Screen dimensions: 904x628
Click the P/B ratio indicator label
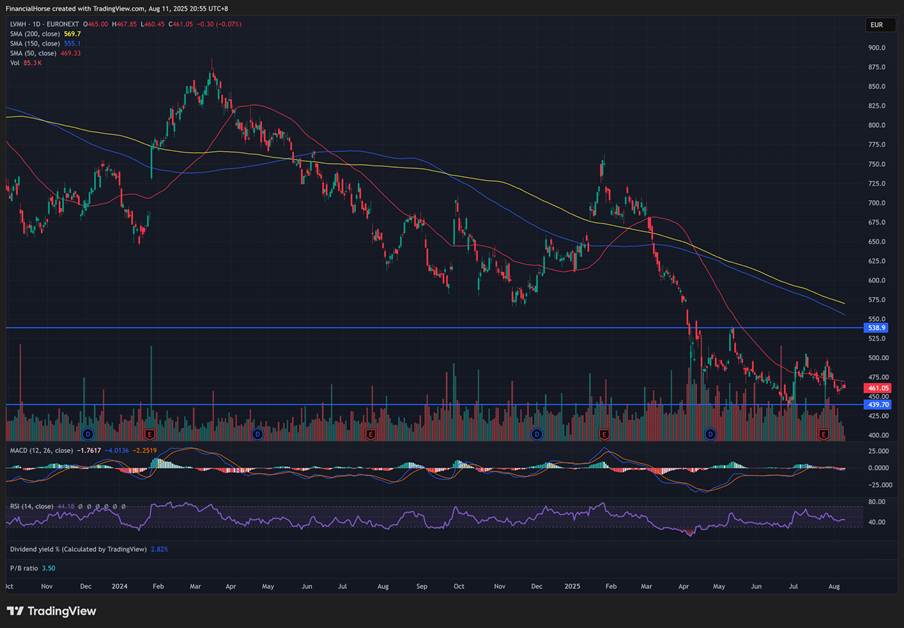[24, 568]
